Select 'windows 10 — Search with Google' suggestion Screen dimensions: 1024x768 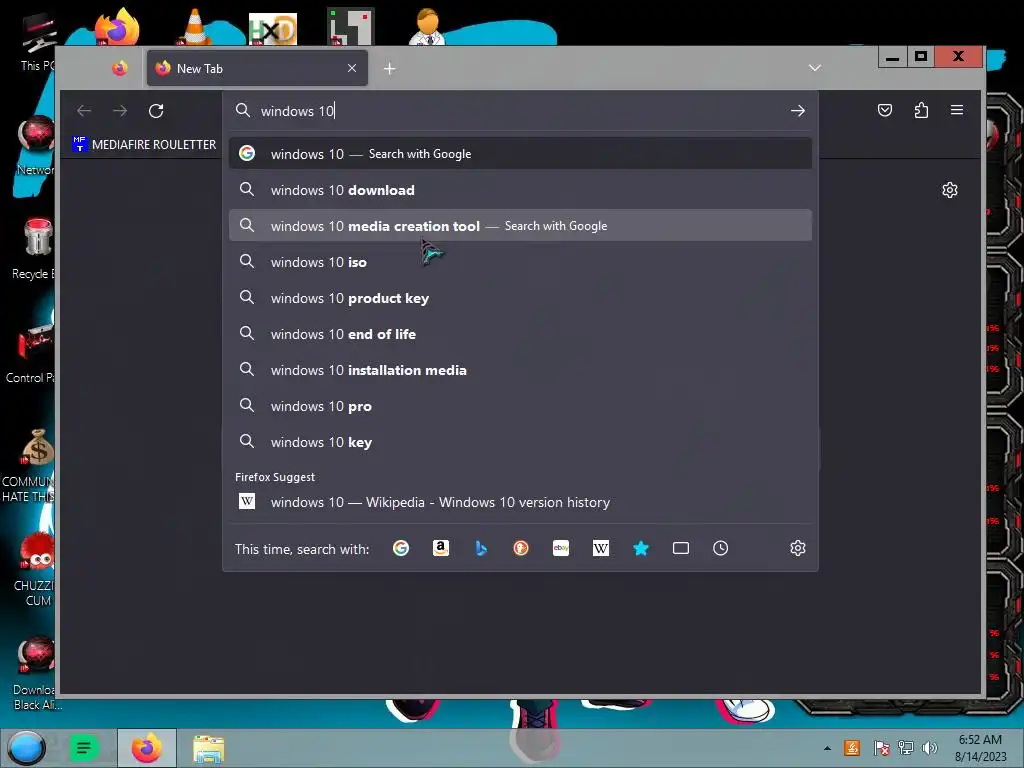pyautogui.click(x=520, y=153)
